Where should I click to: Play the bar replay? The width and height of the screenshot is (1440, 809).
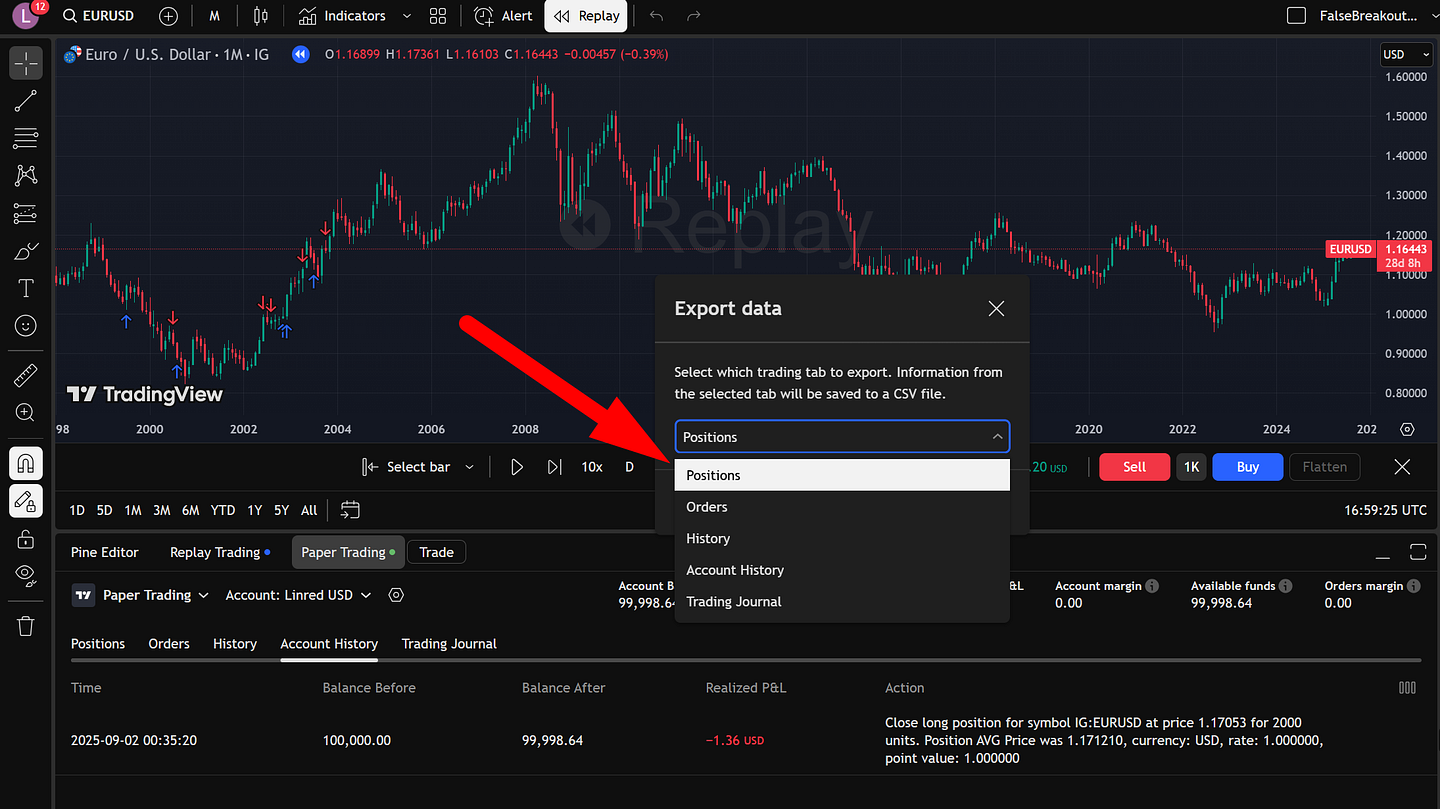[517, 467]
